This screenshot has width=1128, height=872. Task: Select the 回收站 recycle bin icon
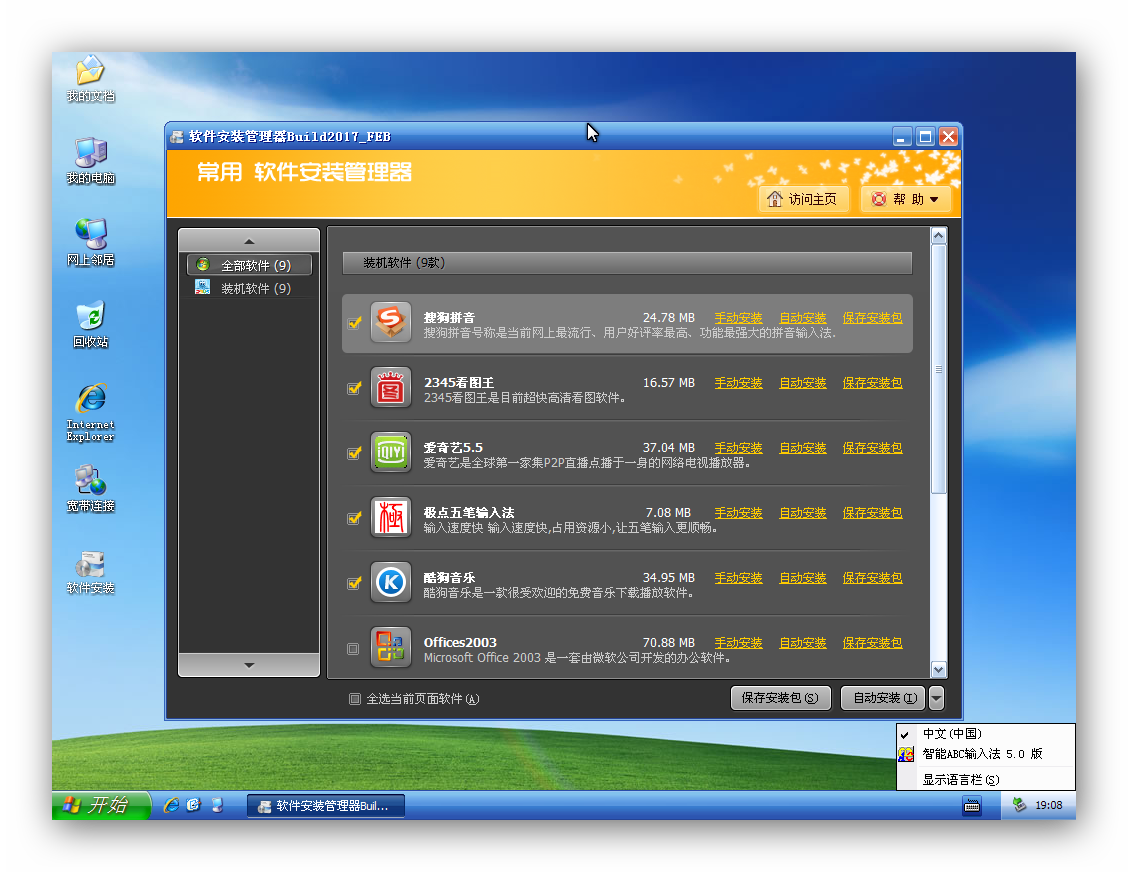(x=91, y=324)
